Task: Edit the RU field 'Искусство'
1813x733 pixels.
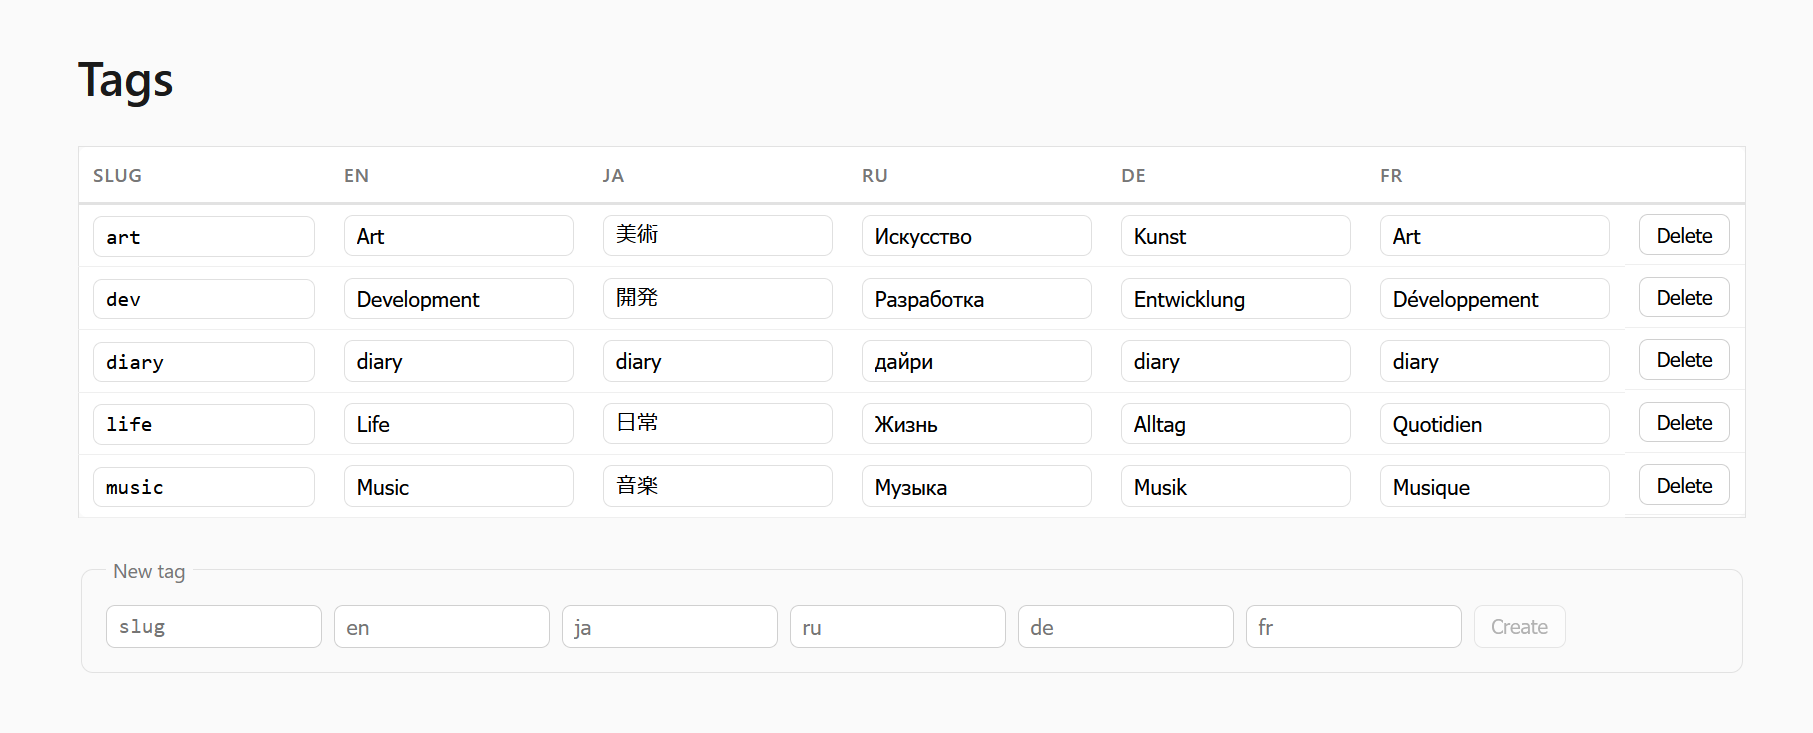Action: (977, 235)
